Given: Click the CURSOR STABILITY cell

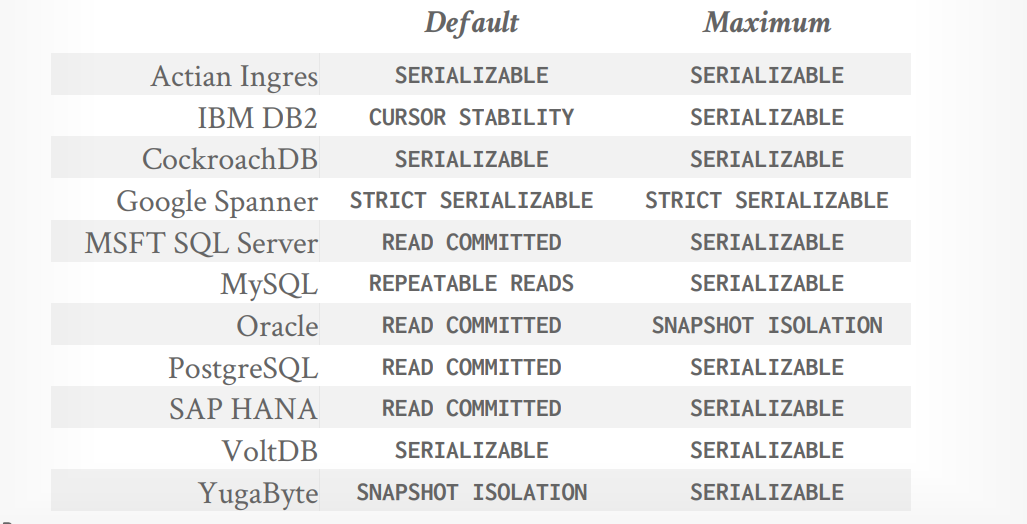Looking at the screenshot, I should click(x=471, y=118).
